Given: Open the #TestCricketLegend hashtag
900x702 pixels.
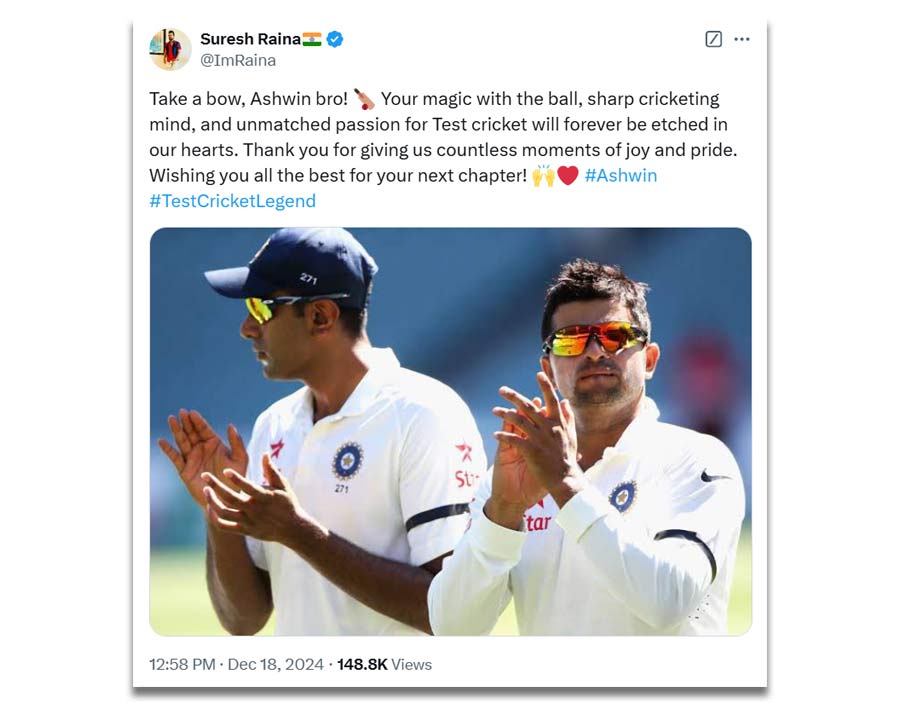Looking at the screenshot, I should tap(232, 201).
